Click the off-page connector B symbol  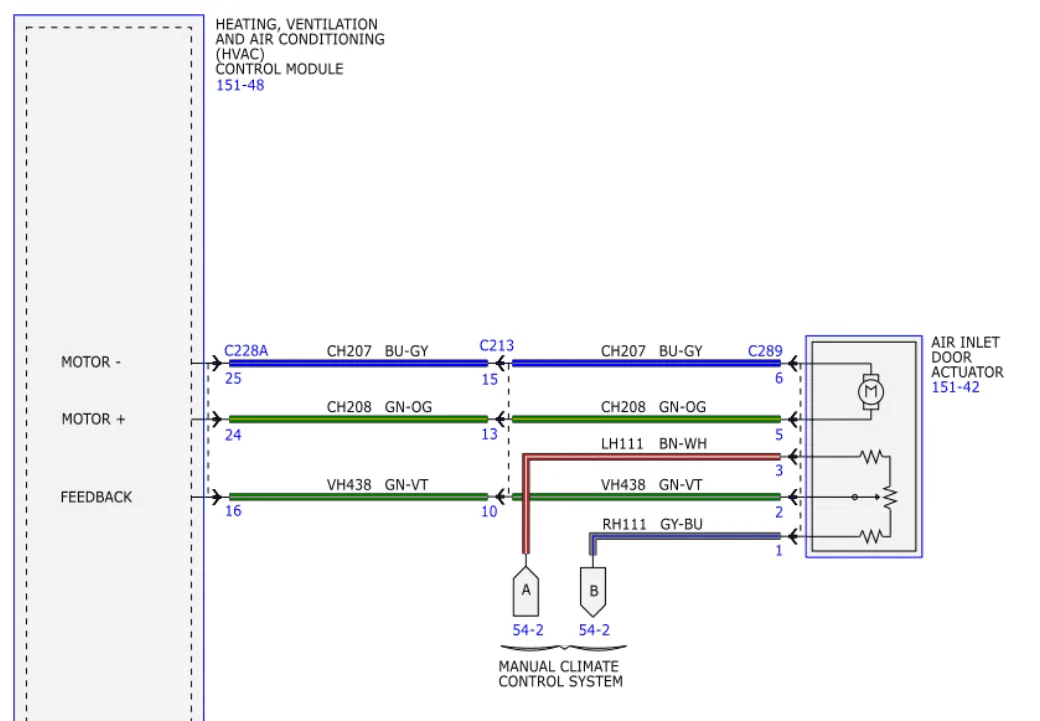[593, 592]
